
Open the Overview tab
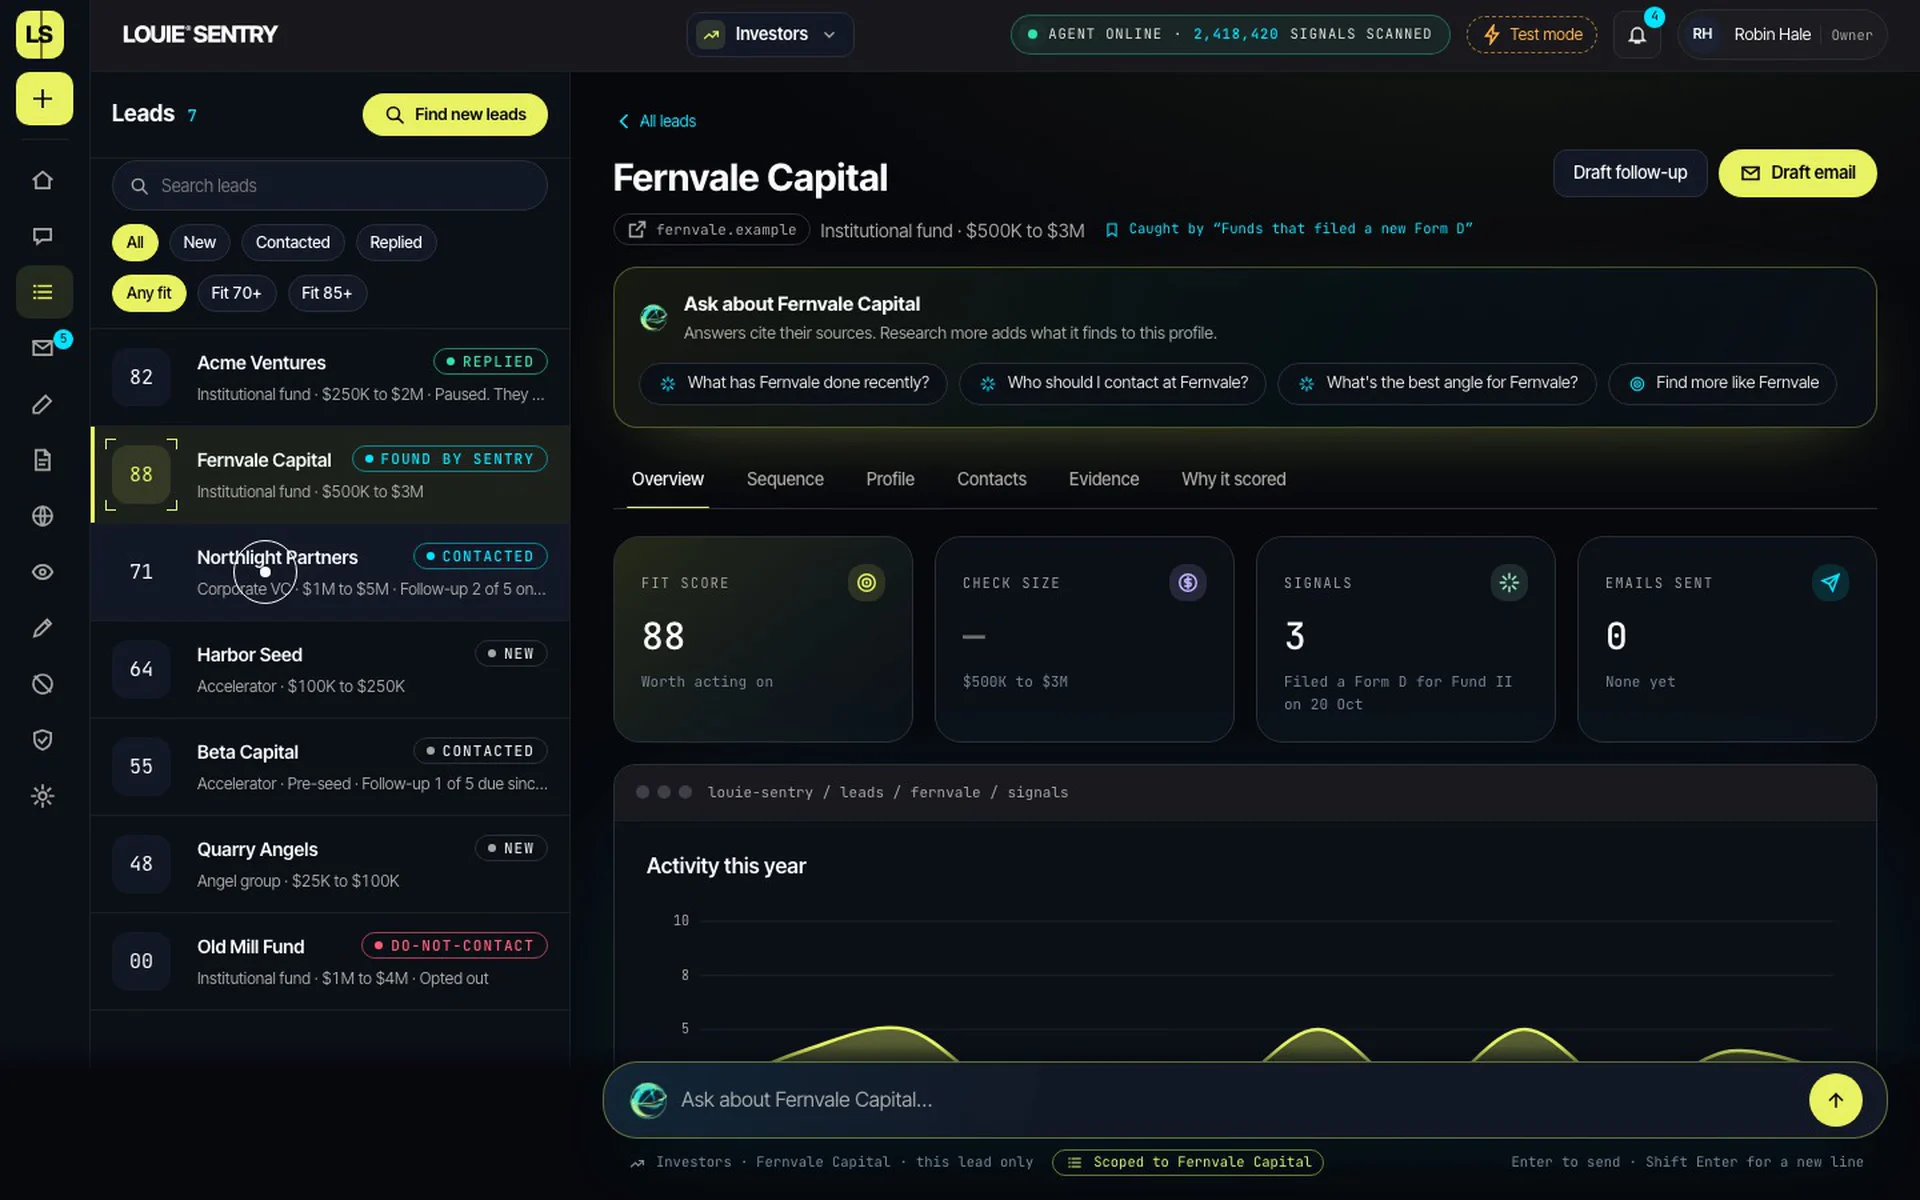(x=667, y=479)
